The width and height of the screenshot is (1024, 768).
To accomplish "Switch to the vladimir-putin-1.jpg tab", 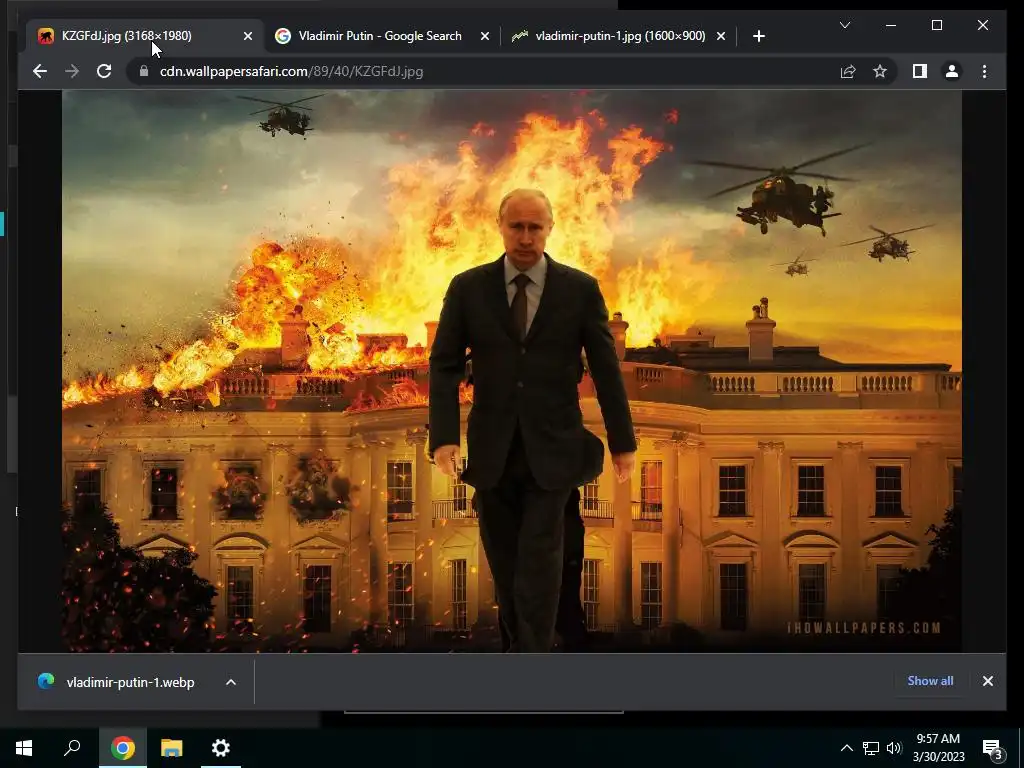I will [620, 36].
